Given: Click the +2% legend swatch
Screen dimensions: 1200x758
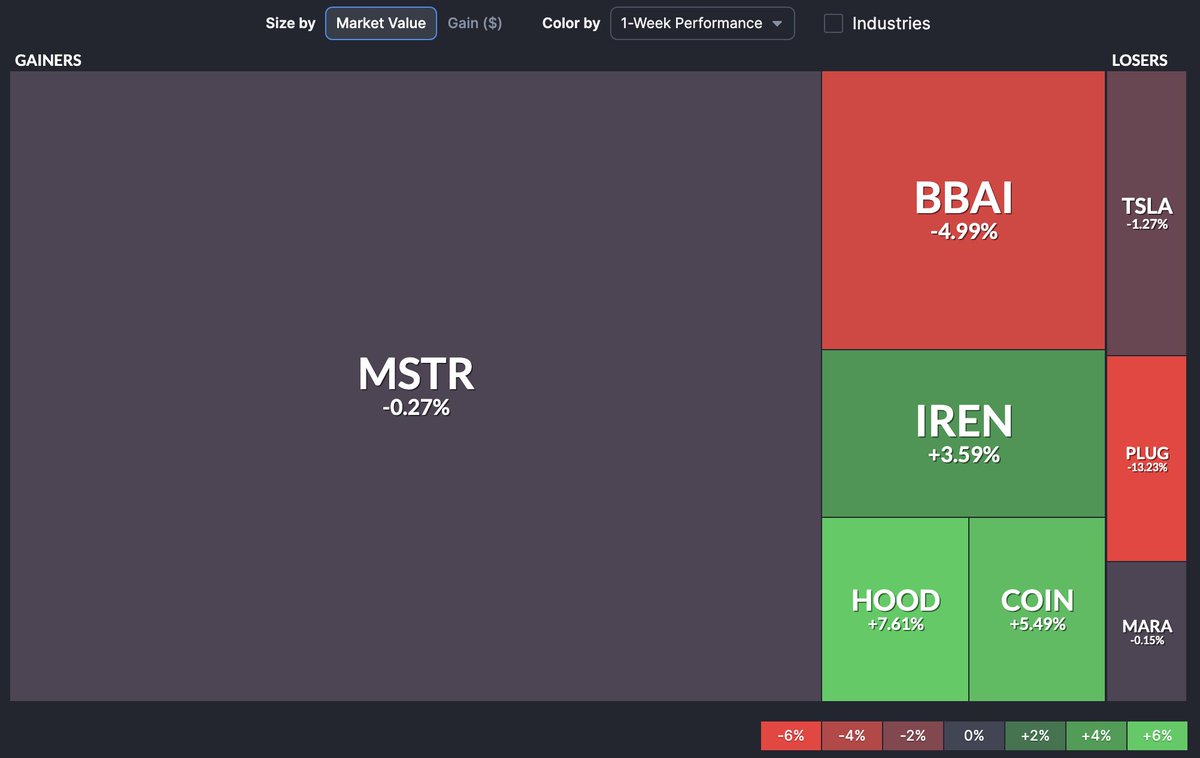Looking at the screenshot, I should pos(1035,736).
